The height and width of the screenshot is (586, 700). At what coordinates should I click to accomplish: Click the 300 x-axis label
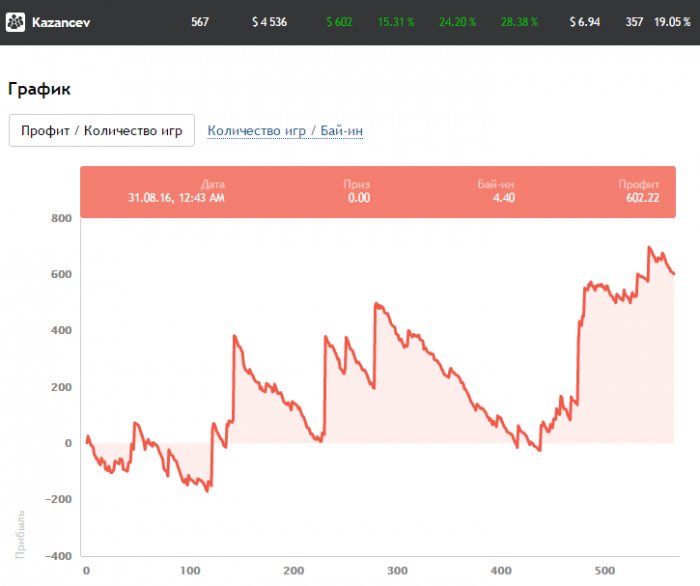point(397,570)
